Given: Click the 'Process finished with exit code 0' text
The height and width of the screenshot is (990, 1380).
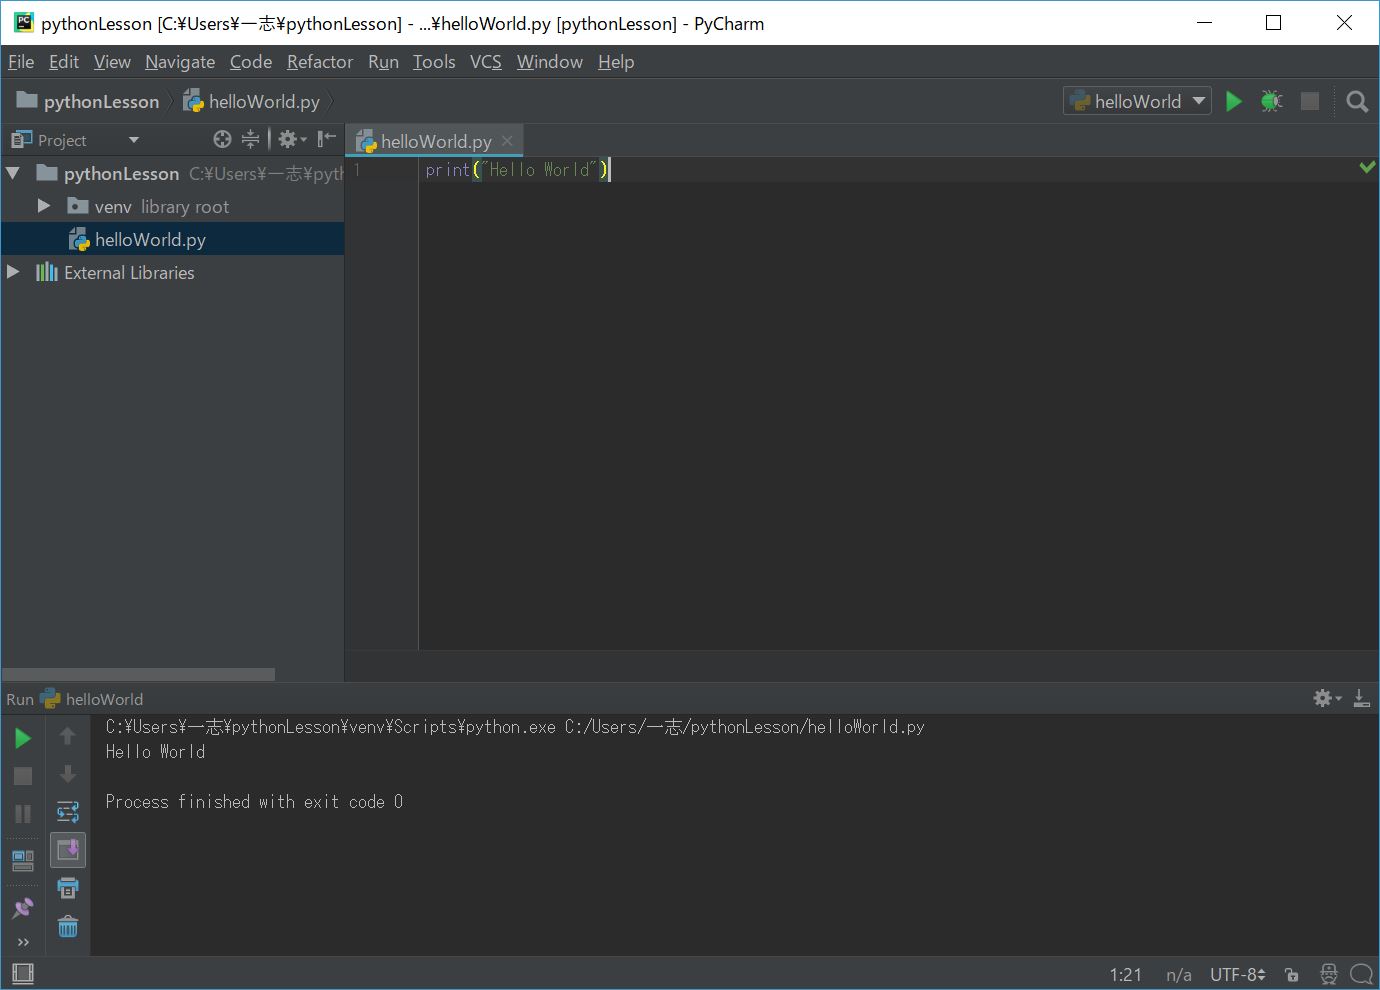Looking at the screenshot, I should tap(254, 802).
